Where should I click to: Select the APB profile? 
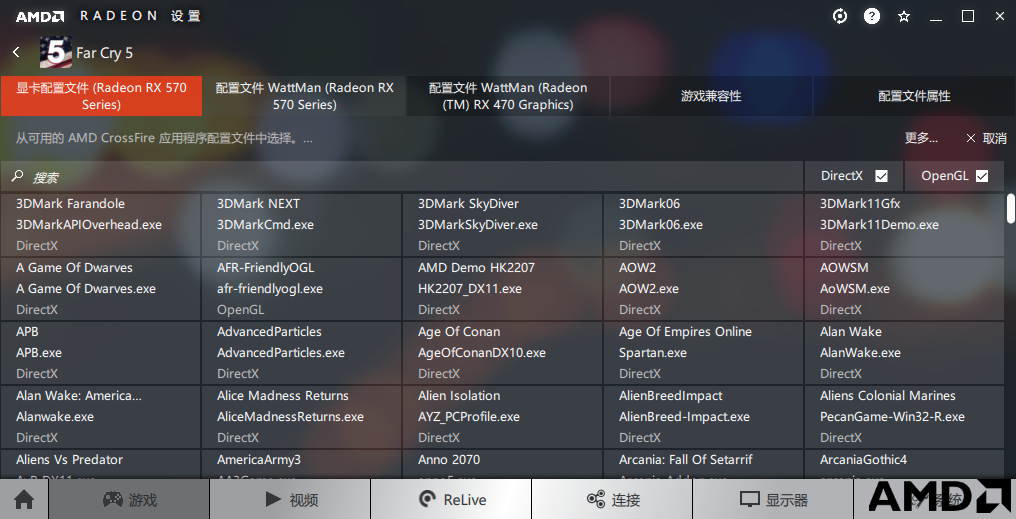[100, 352]
